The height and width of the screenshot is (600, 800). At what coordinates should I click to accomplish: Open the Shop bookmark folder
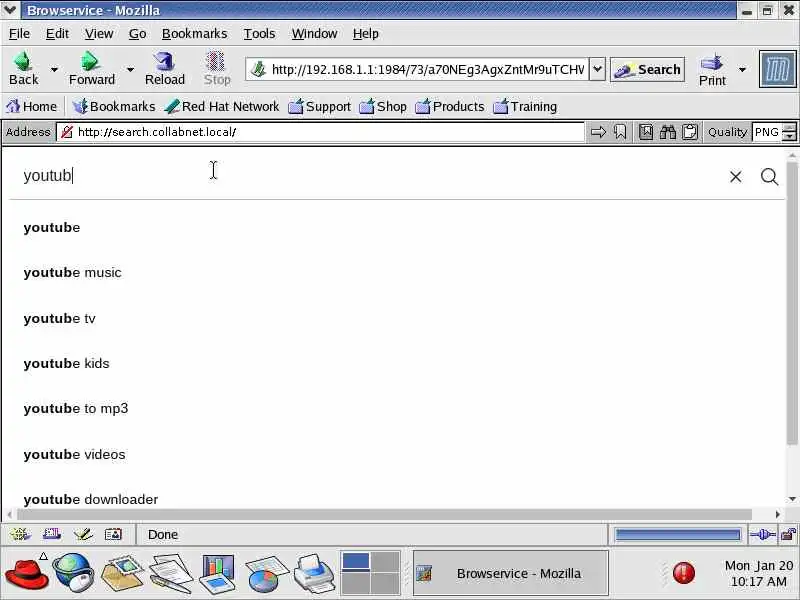click(x=383, y=106)
